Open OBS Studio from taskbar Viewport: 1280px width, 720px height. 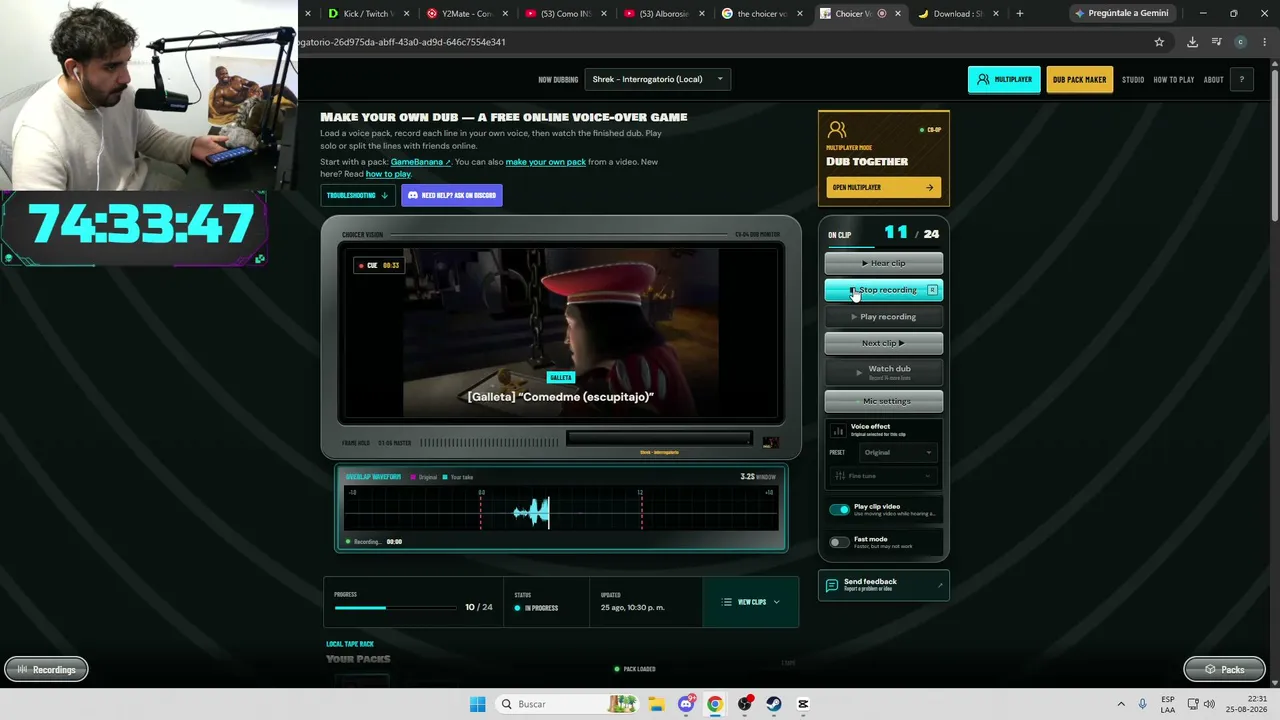click(x=745, y=704)
